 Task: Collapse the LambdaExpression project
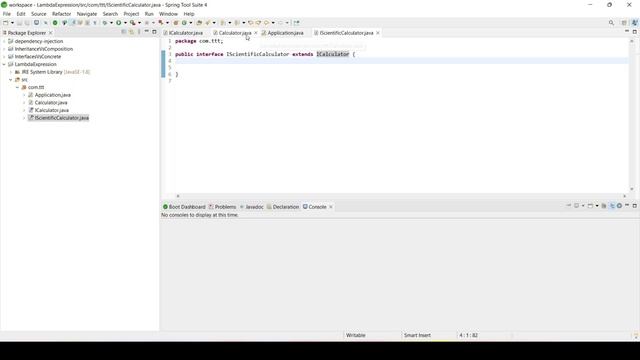point(4,64)
